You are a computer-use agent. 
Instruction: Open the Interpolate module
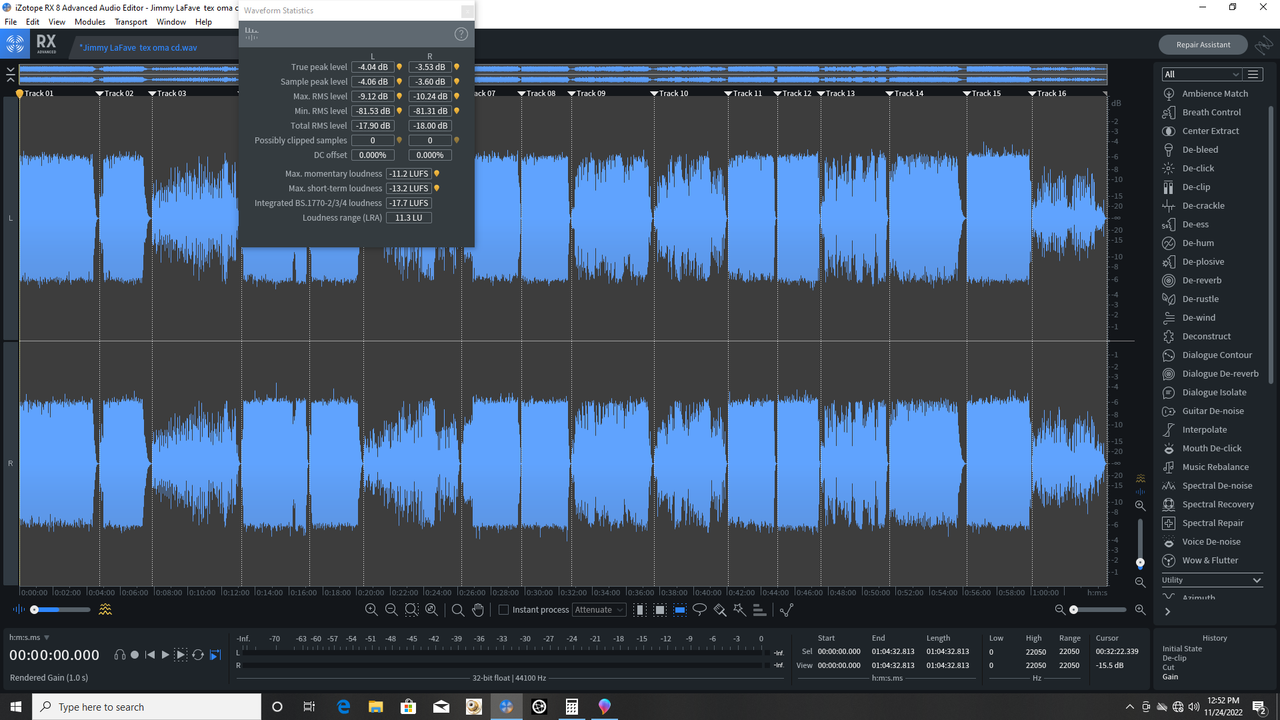(1194, 429)
